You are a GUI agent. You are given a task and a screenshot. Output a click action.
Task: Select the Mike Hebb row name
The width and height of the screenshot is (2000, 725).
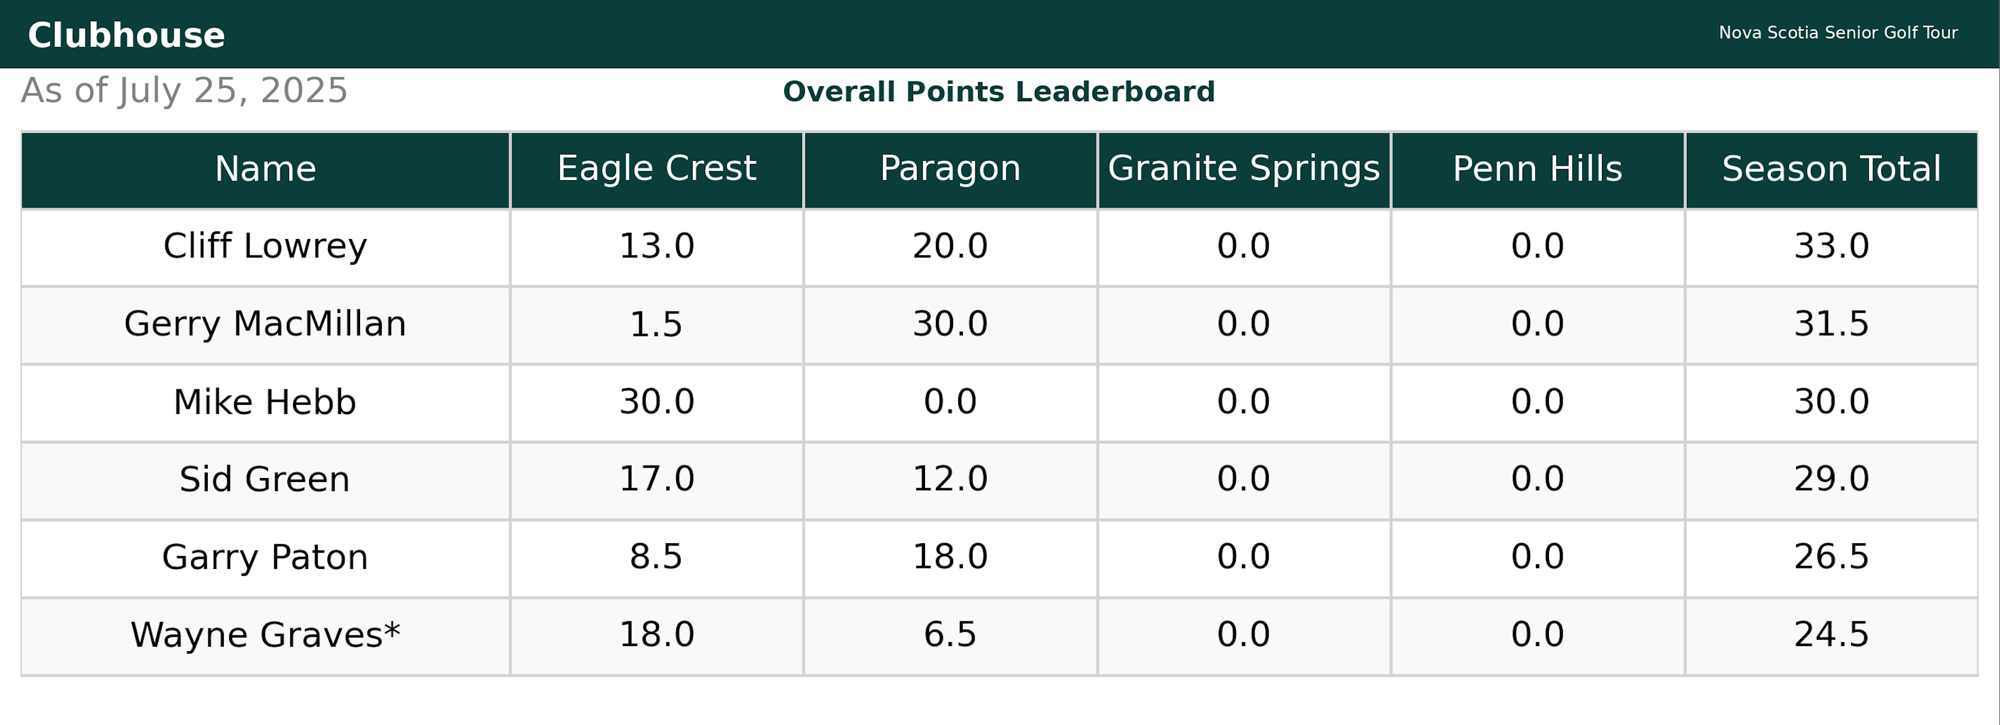point(265,403)
